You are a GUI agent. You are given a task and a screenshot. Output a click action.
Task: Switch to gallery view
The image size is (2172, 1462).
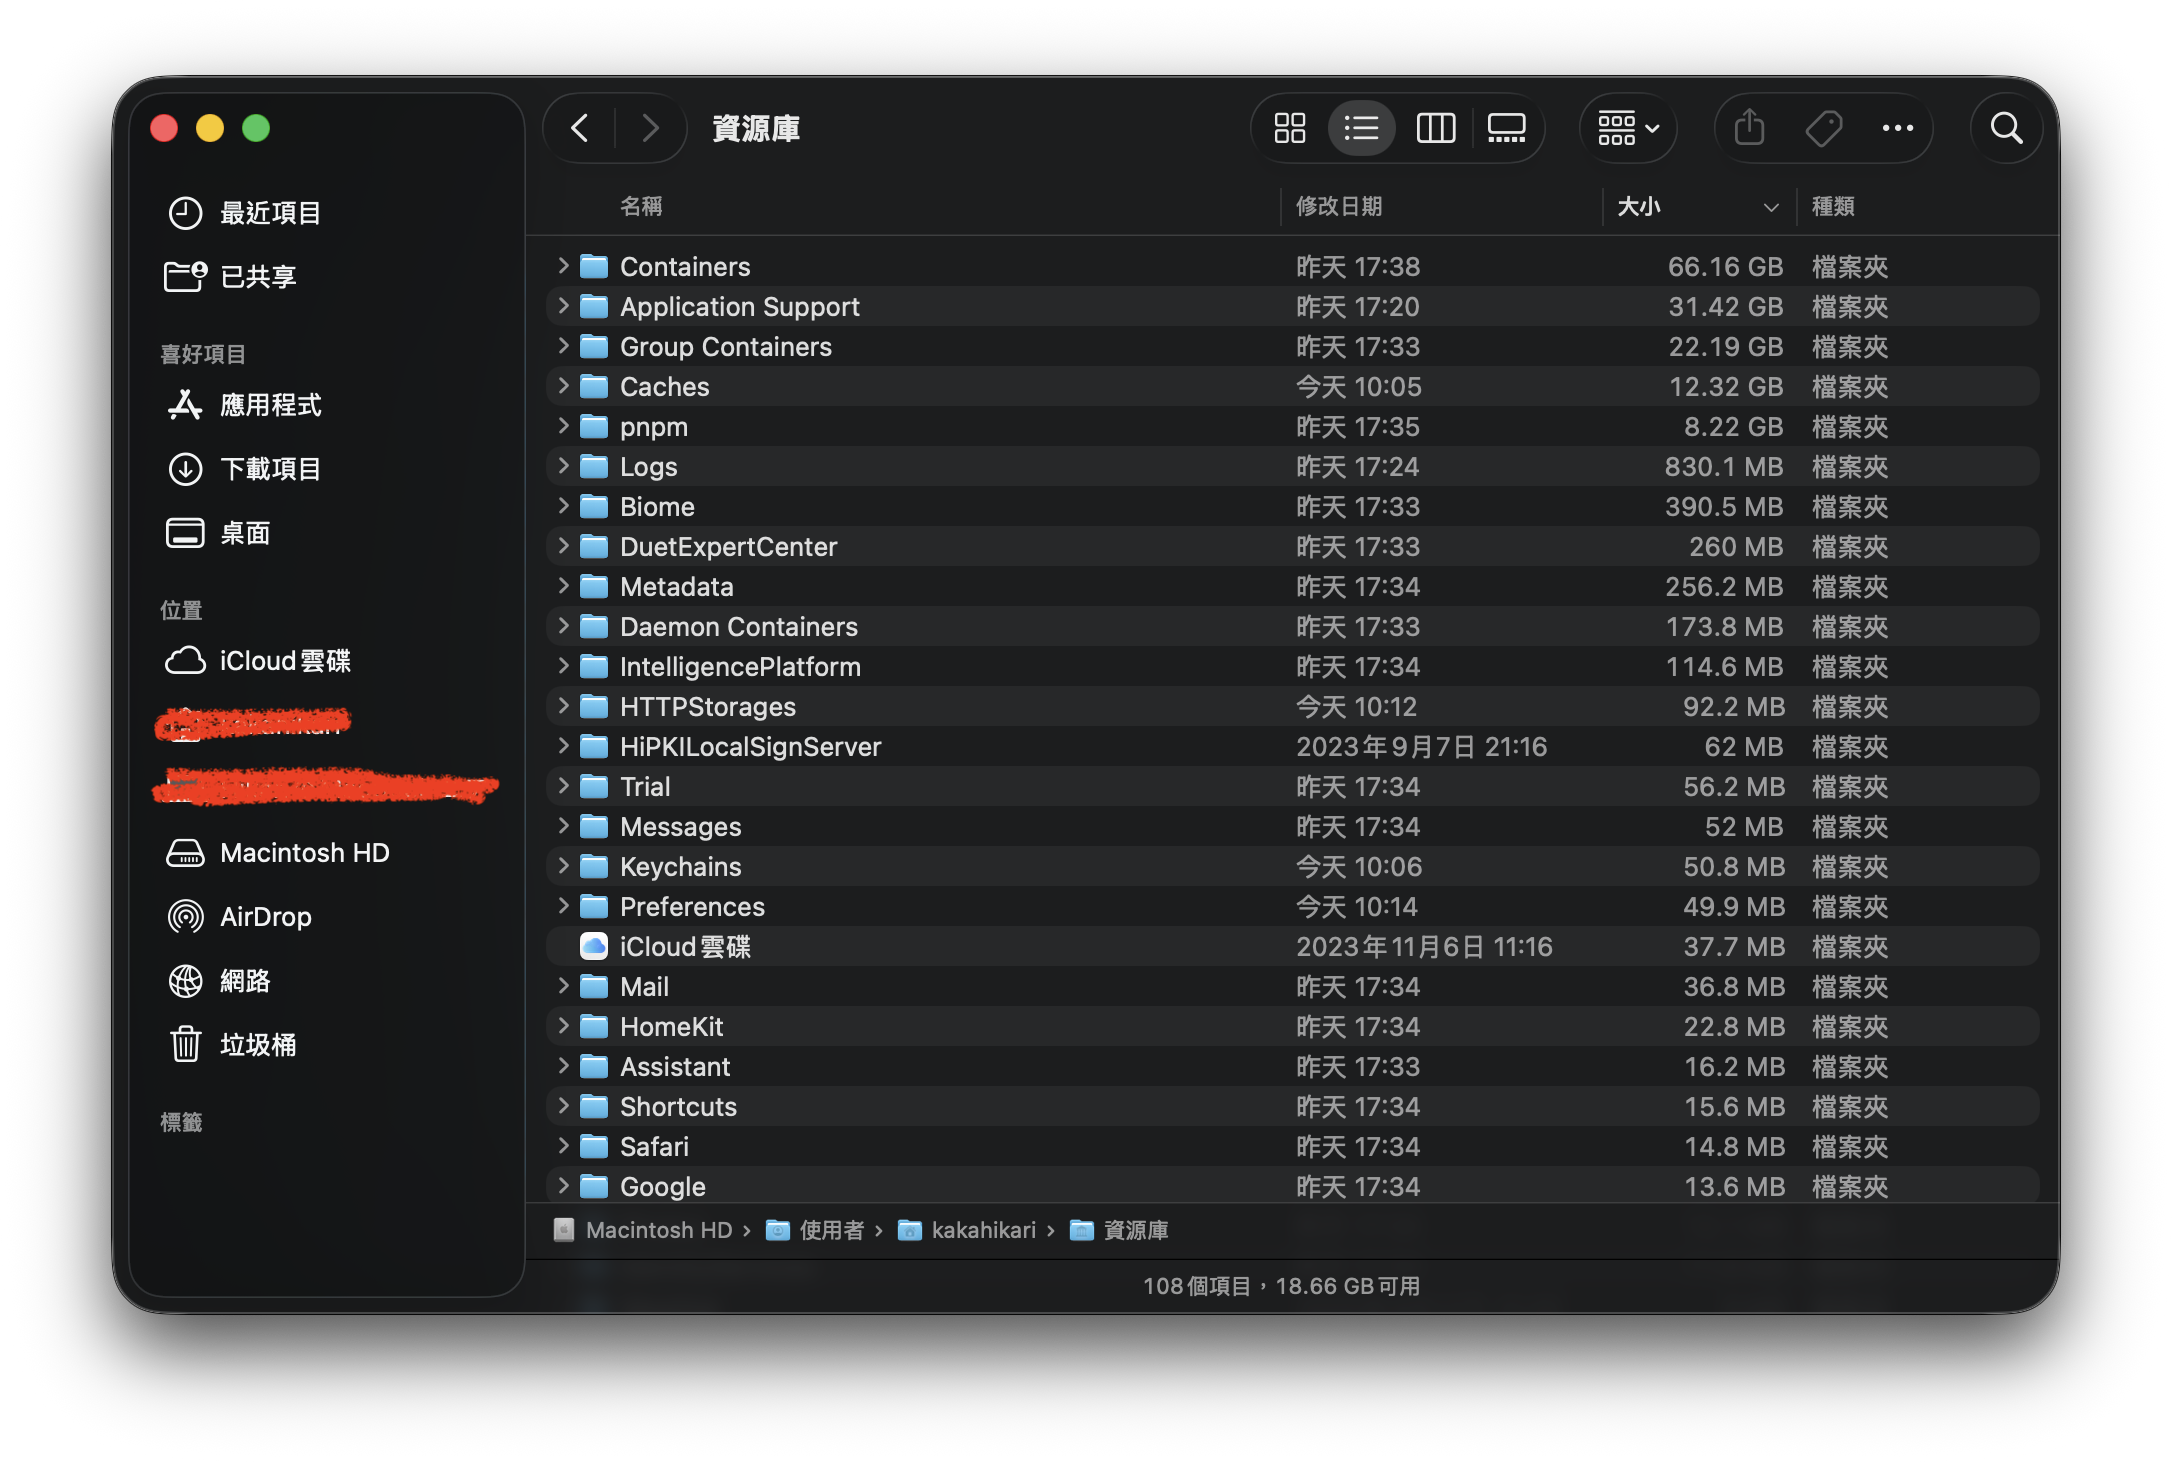click(1506, 128)
